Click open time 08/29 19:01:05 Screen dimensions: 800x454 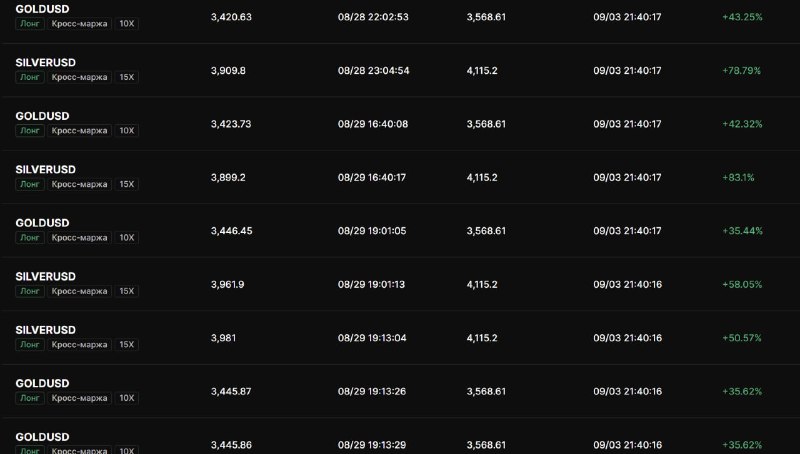[372, 231]
